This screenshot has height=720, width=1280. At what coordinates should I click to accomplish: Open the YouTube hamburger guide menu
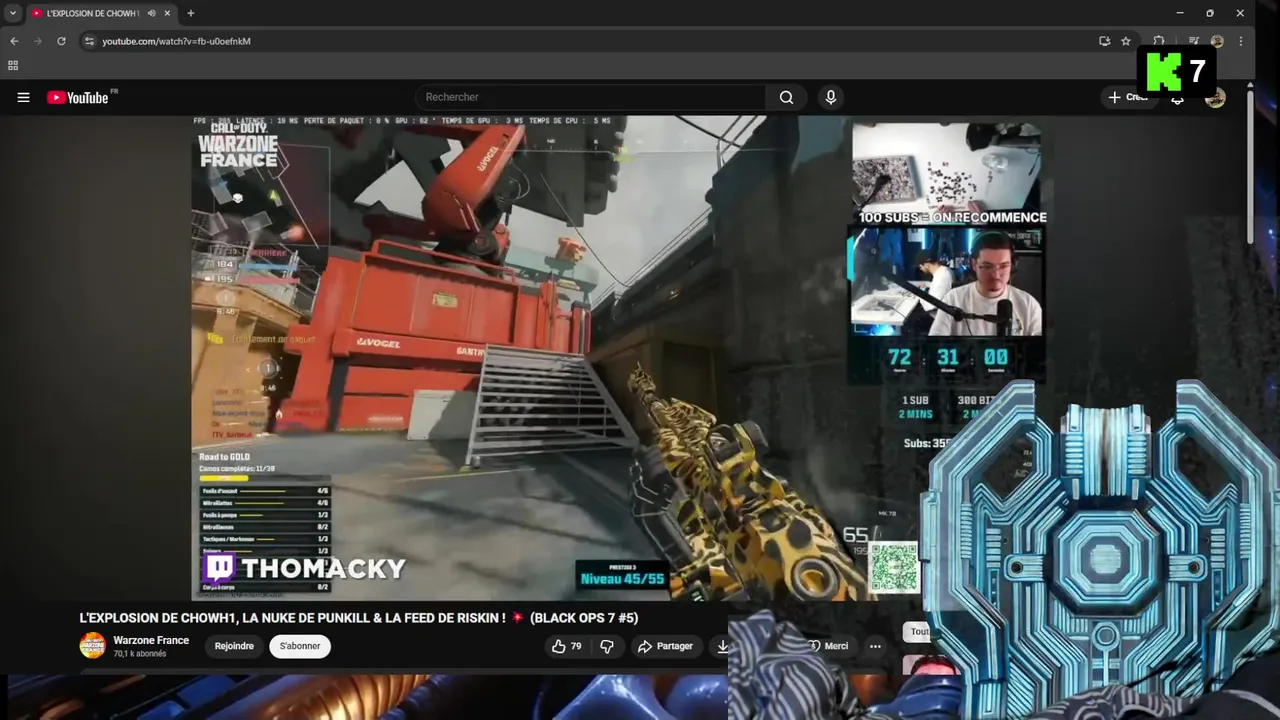pyautogui.click(x=23, y=97)
